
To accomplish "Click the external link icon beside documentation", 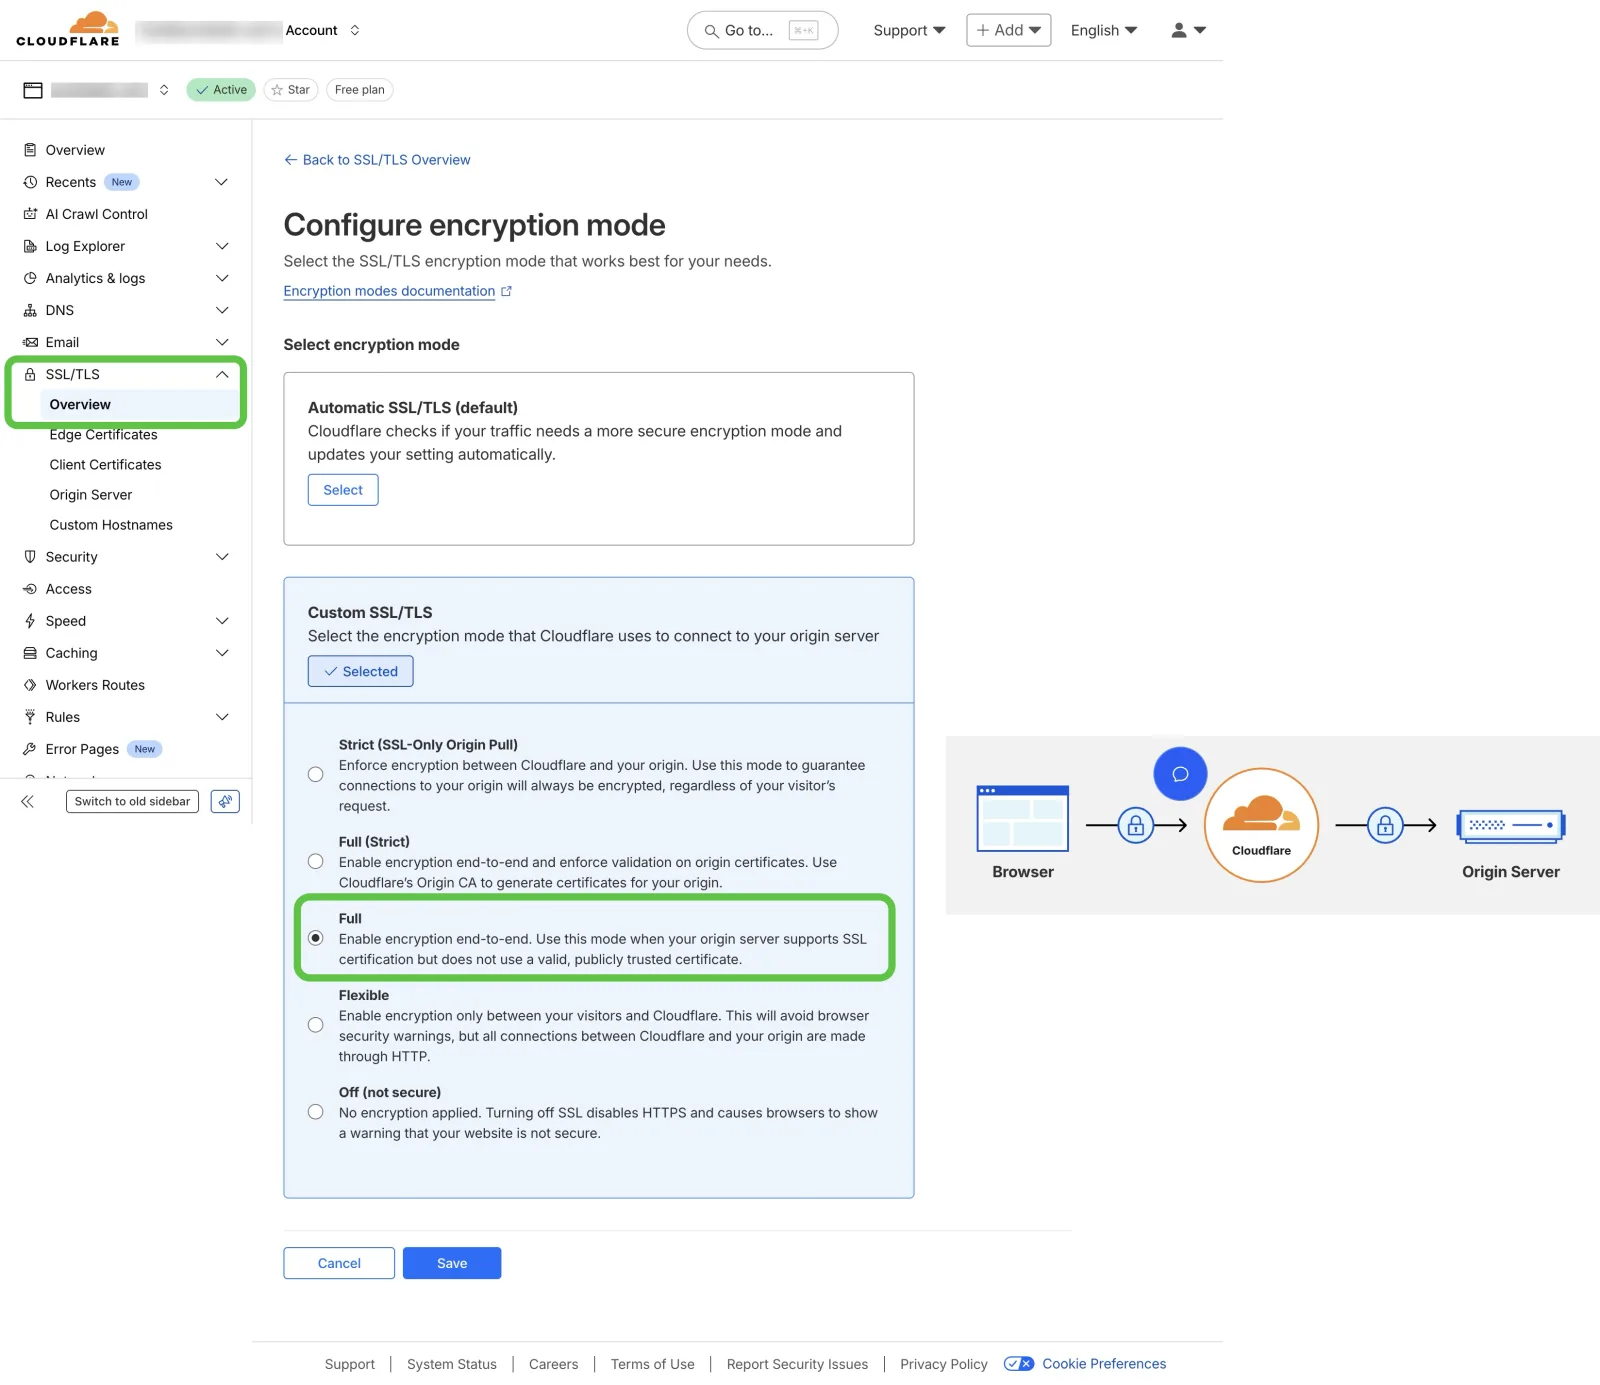I will [506, 291].
